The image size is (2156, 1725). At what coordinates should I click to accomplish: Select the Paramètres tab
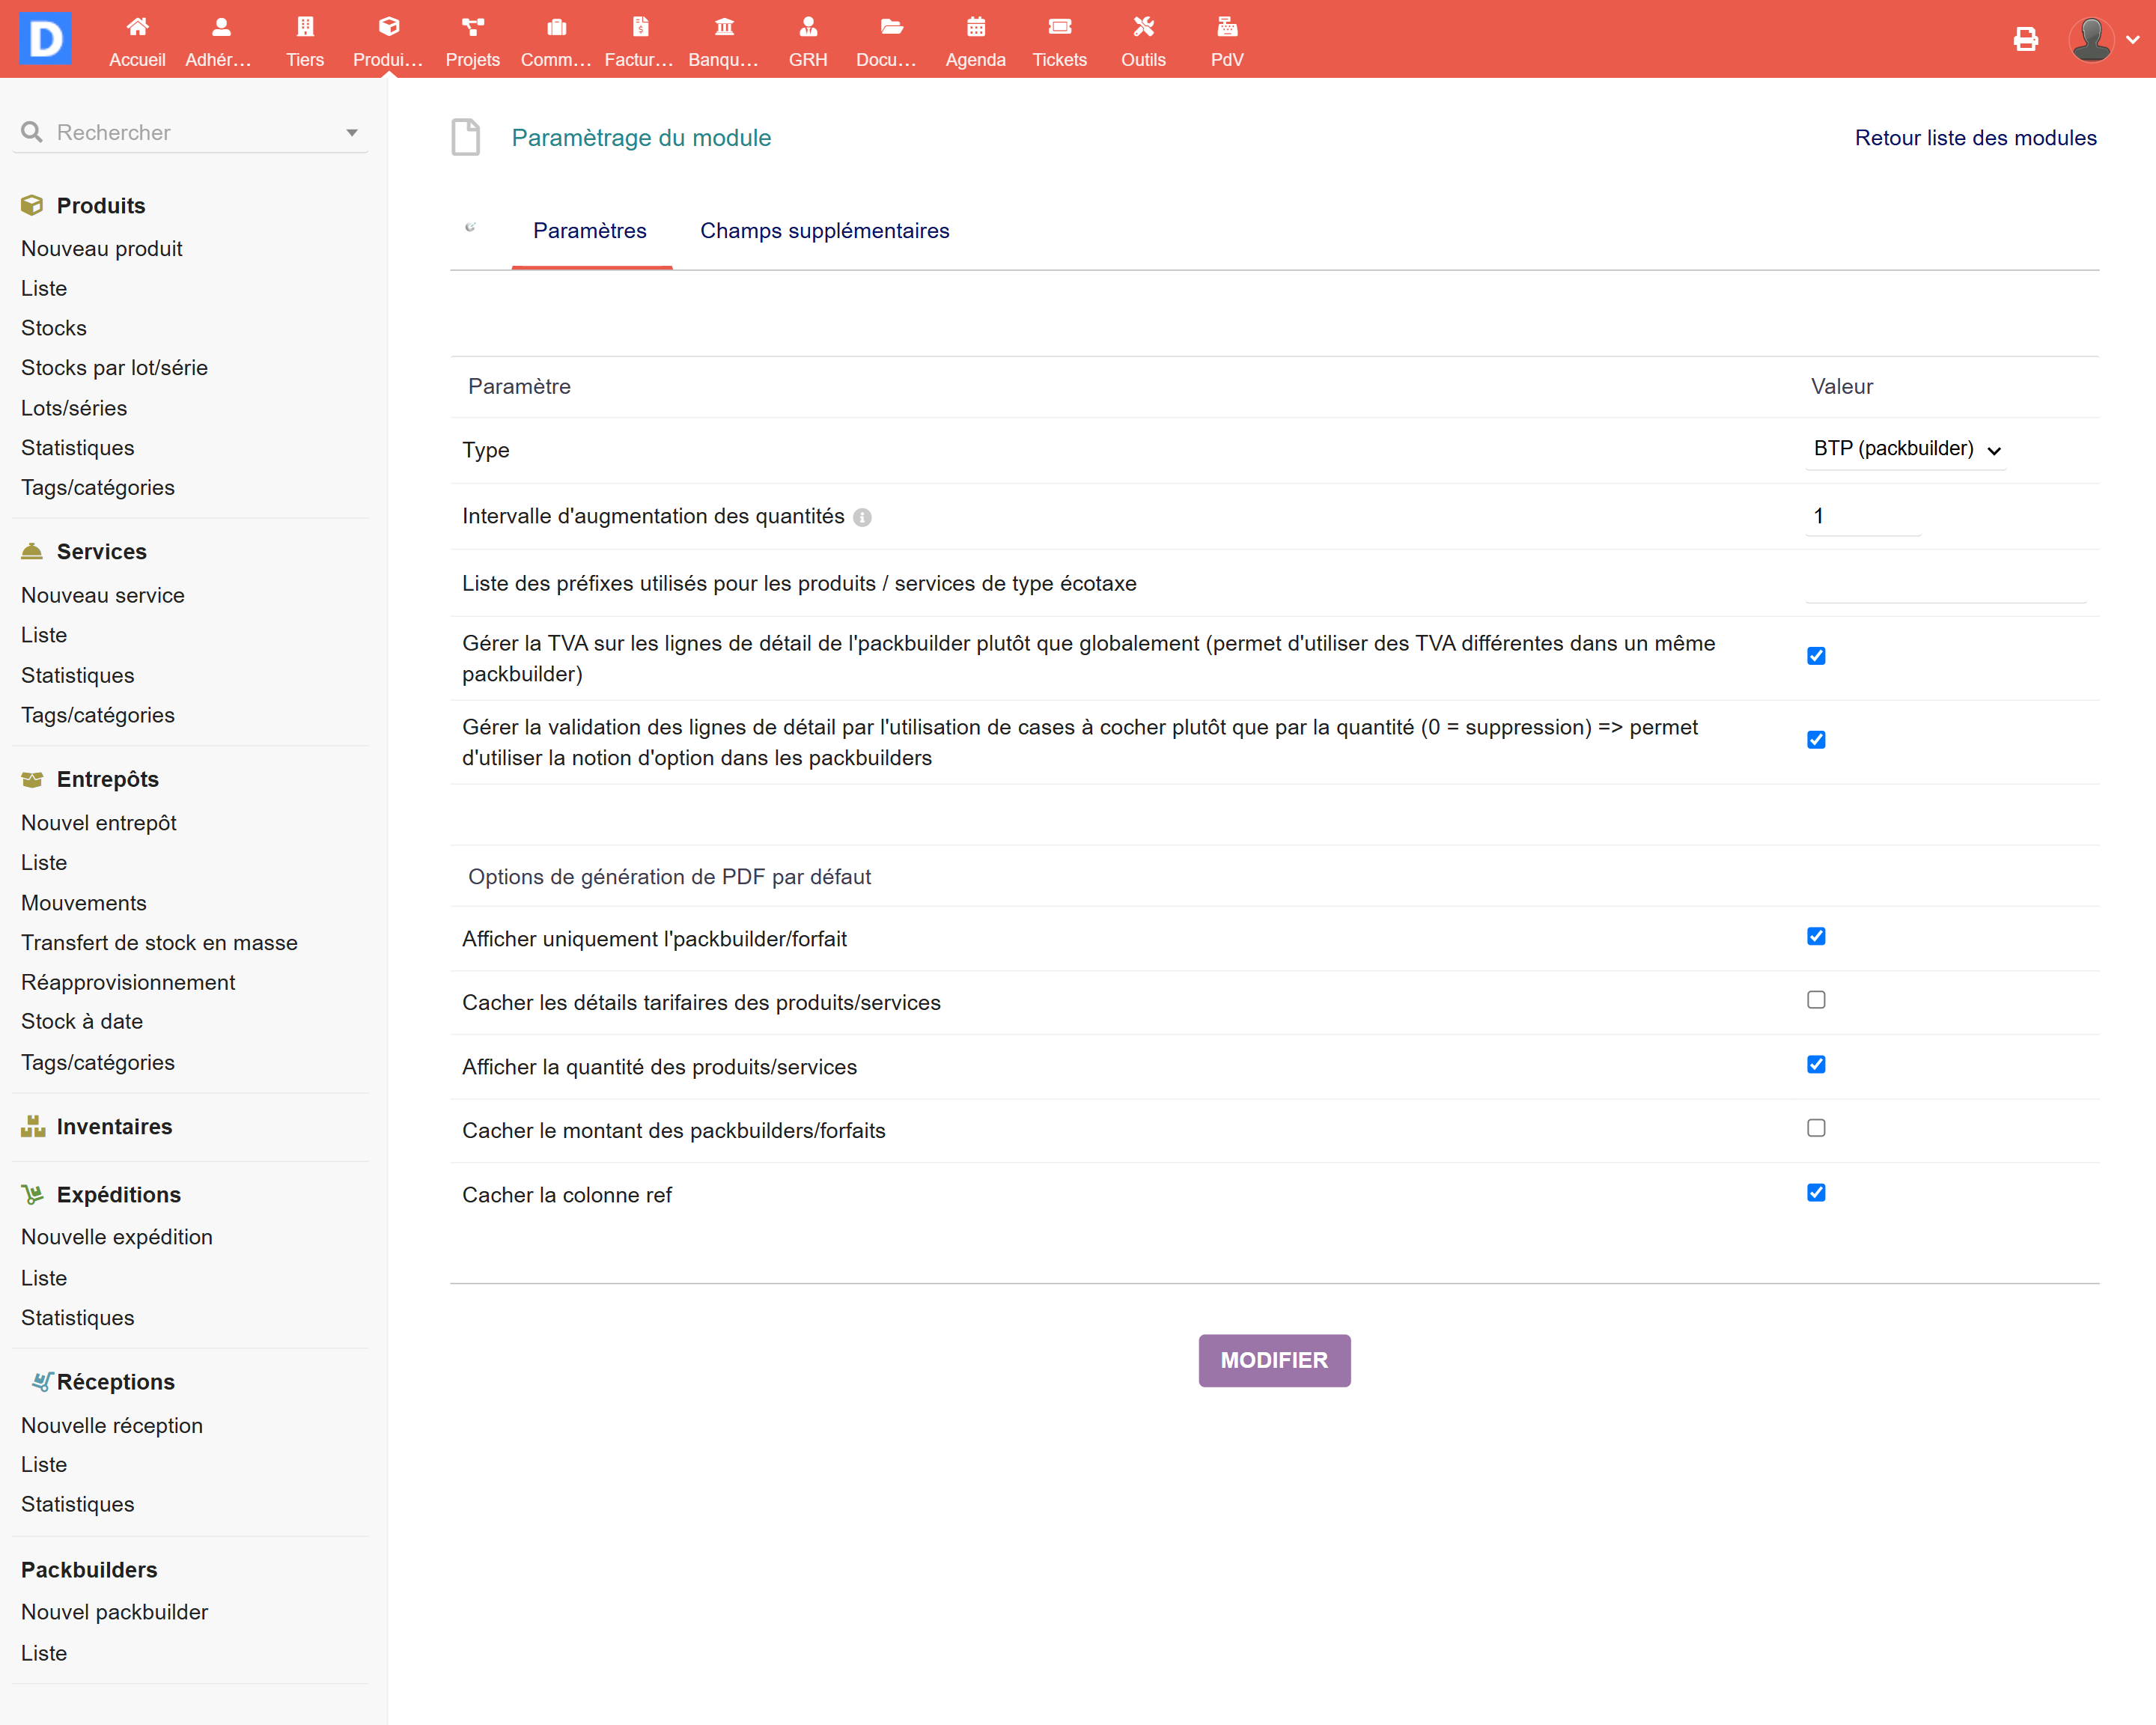tap(589, 231)
